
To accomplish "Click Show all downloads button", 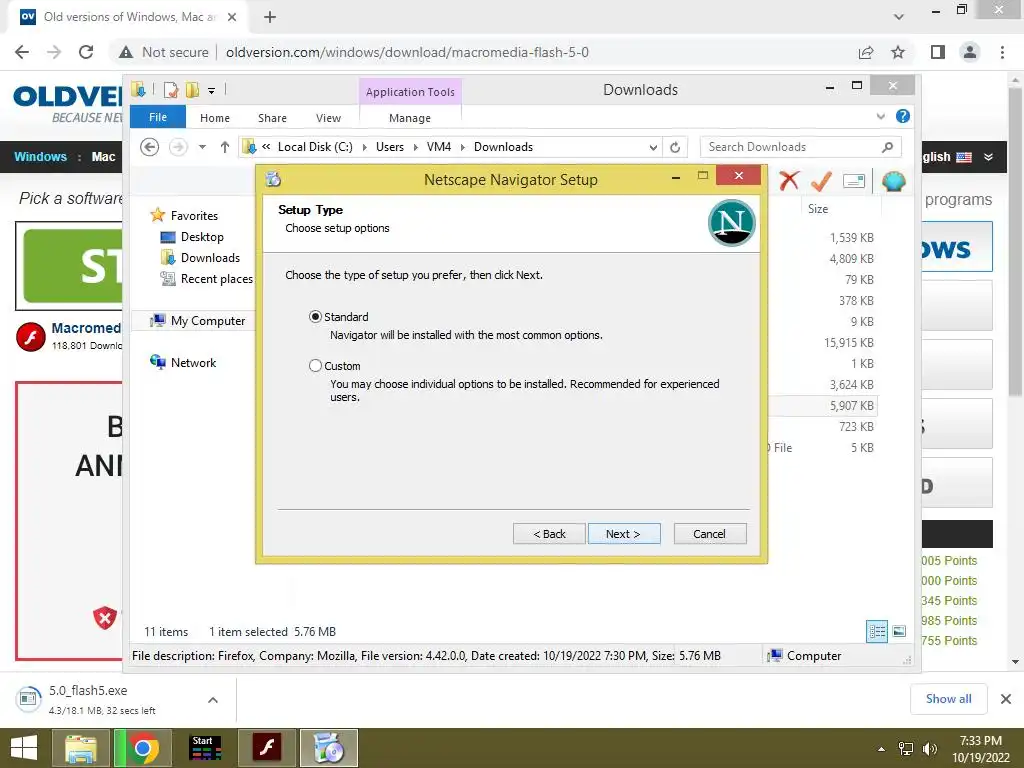I will pyautogui.click(x=948, y=699).
